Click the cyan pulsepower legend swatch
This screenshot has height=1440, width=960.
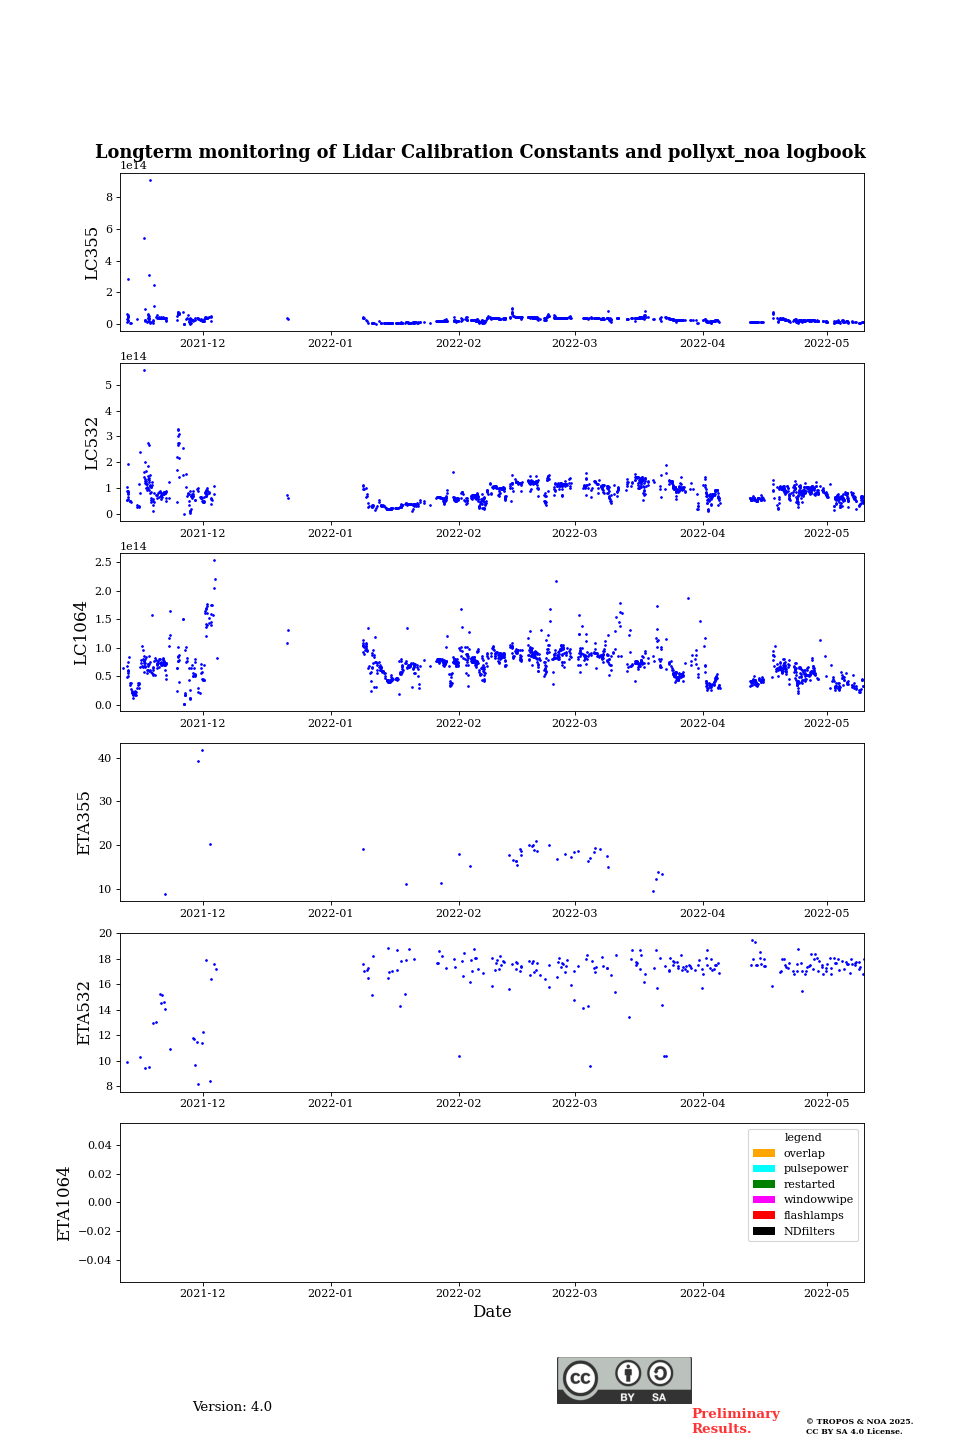click(764, 1168)
